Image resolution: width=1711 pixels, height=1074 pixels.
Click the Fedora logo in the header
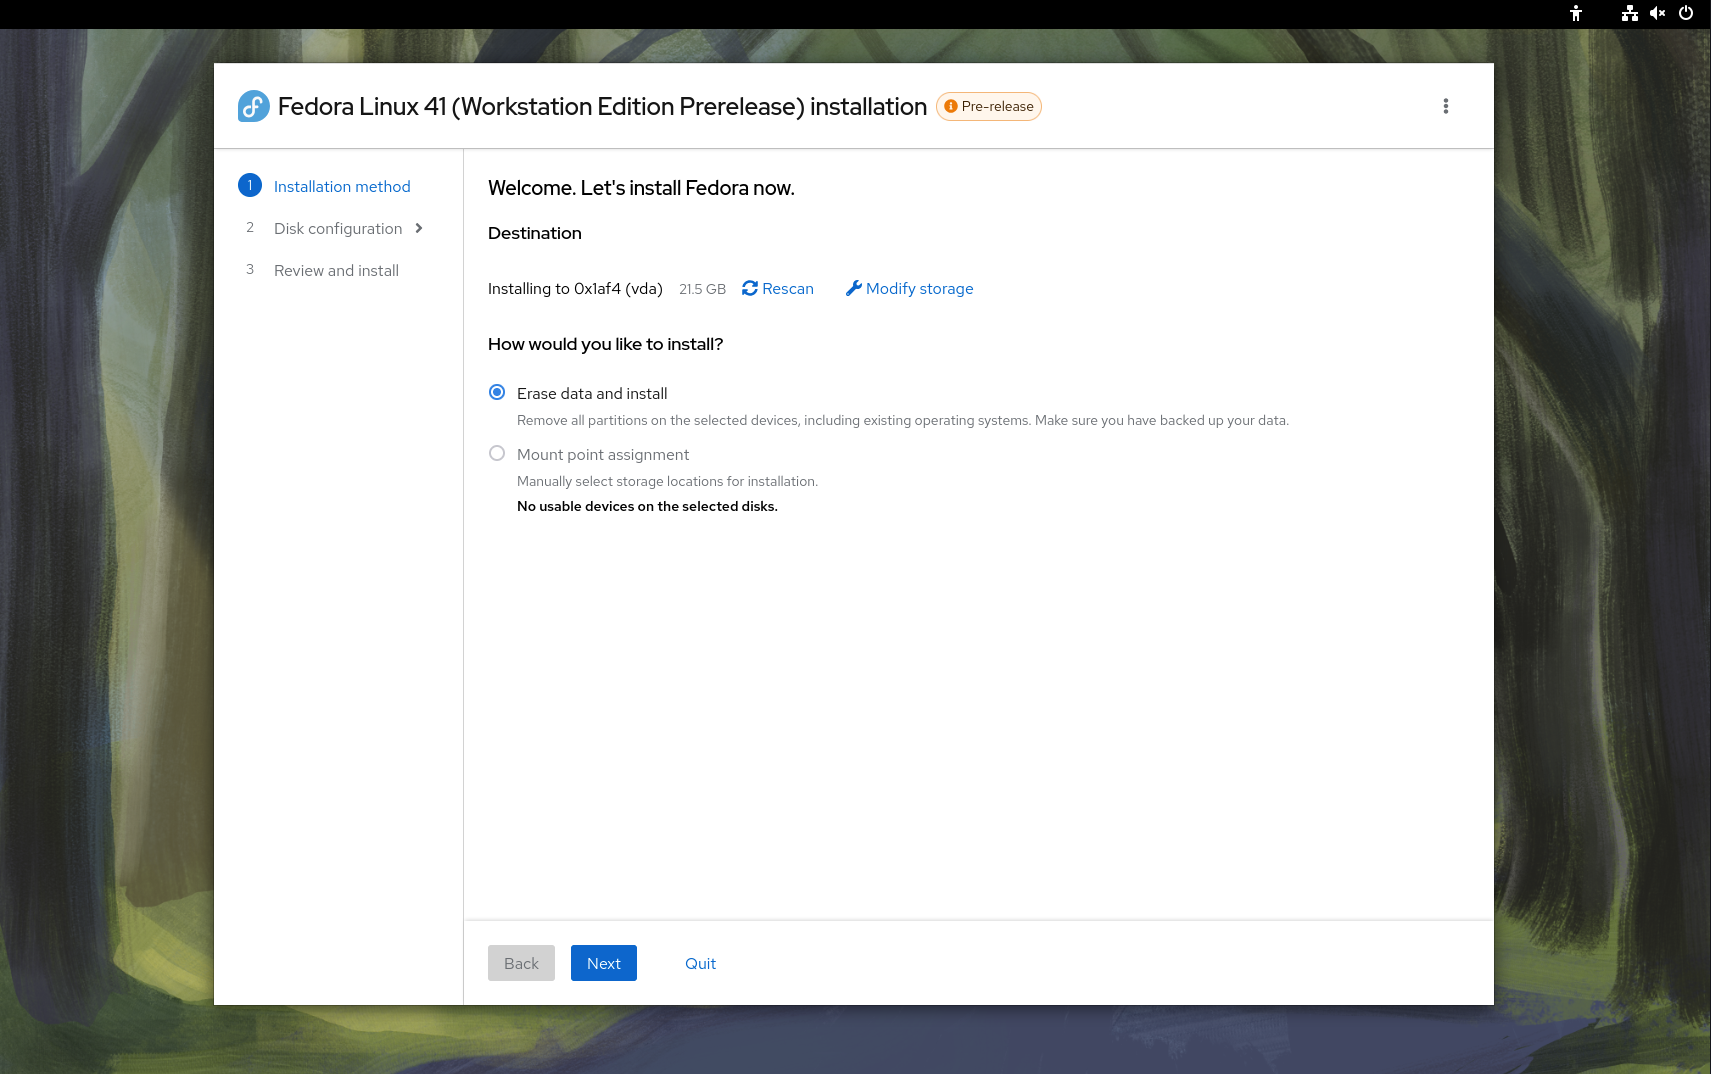[253, 106]
